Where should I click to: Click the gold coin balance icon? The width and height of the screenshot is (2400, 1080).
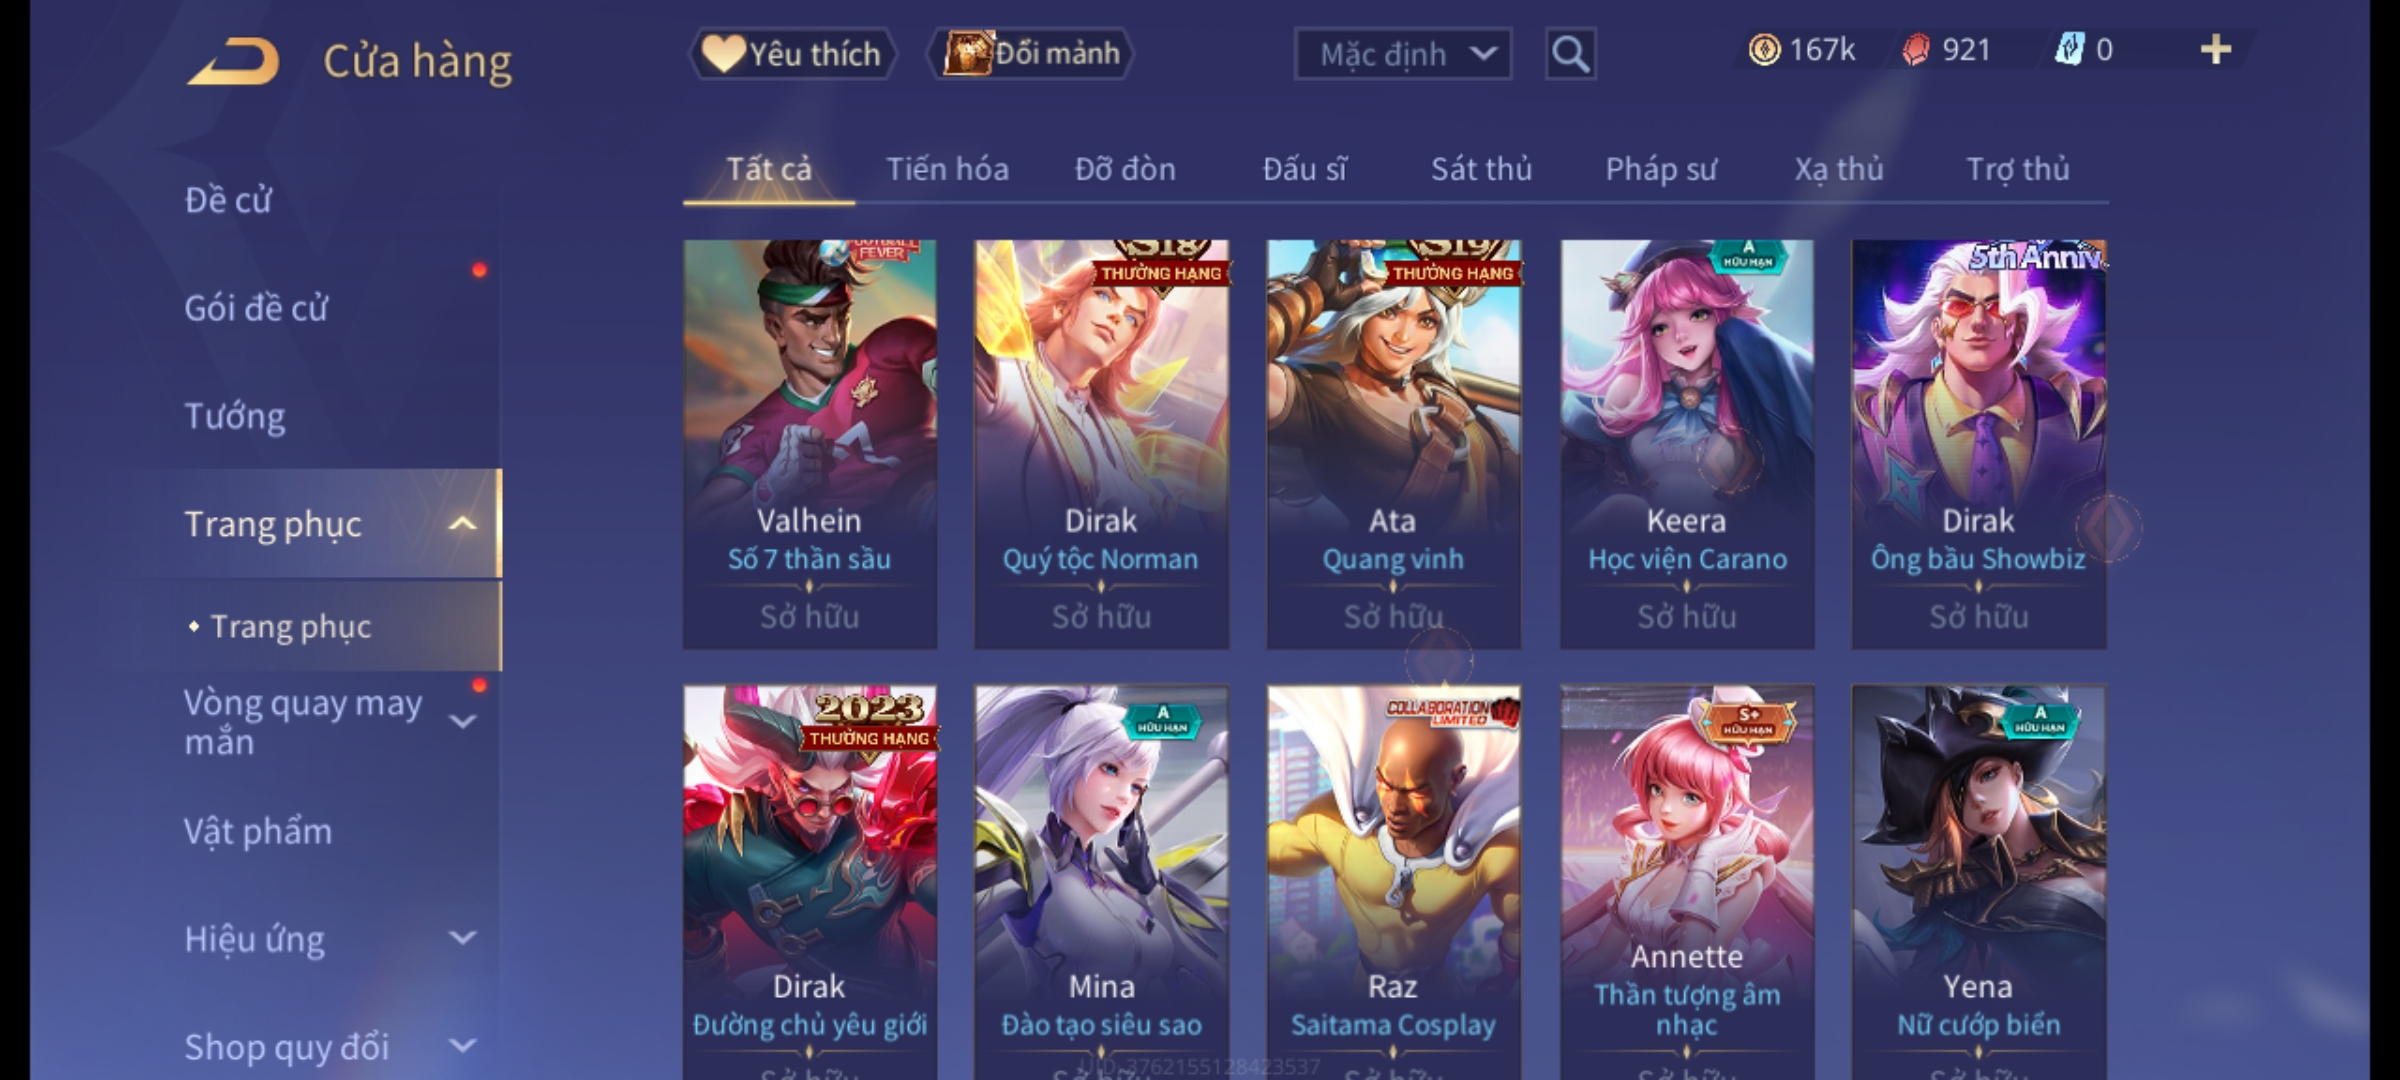pyautogui.click(x=1764, y=50)
